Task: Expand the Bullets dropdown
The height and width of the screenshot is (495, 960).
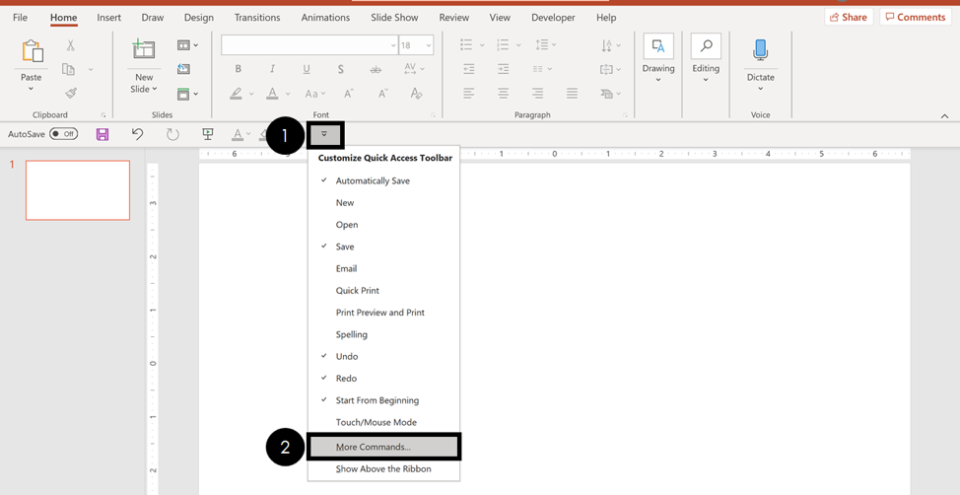Action: tap(482, 45)
